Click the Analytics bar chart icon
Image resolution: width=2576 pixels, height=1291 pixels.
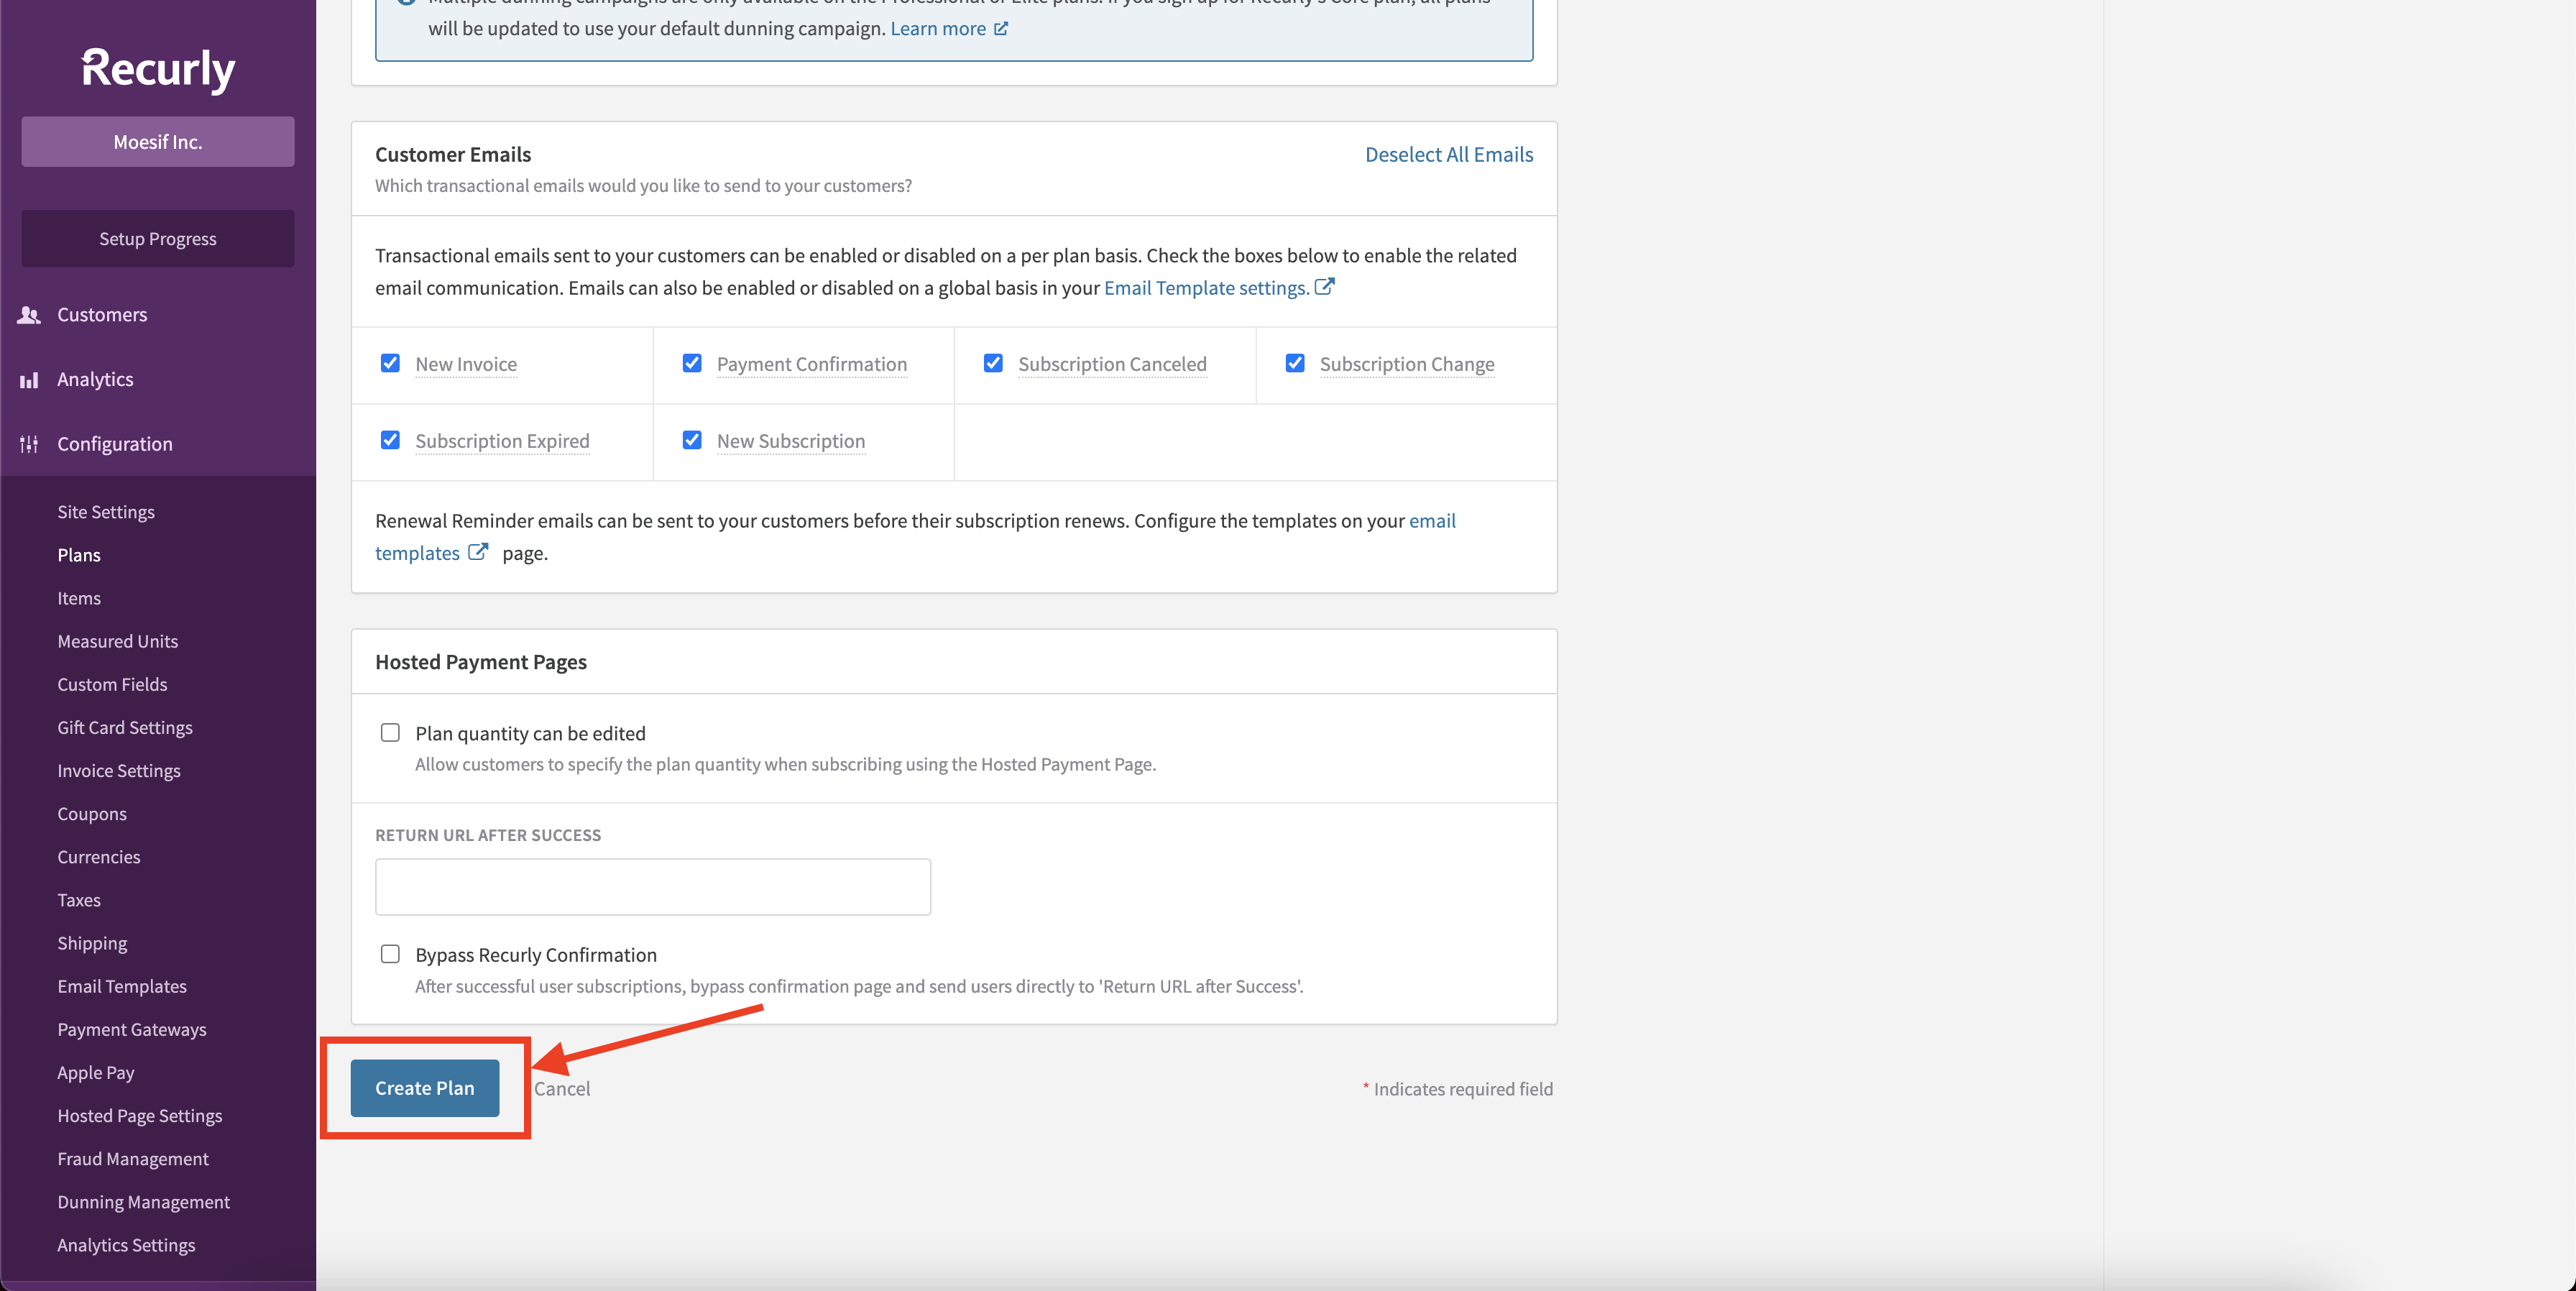coord(29,380)
